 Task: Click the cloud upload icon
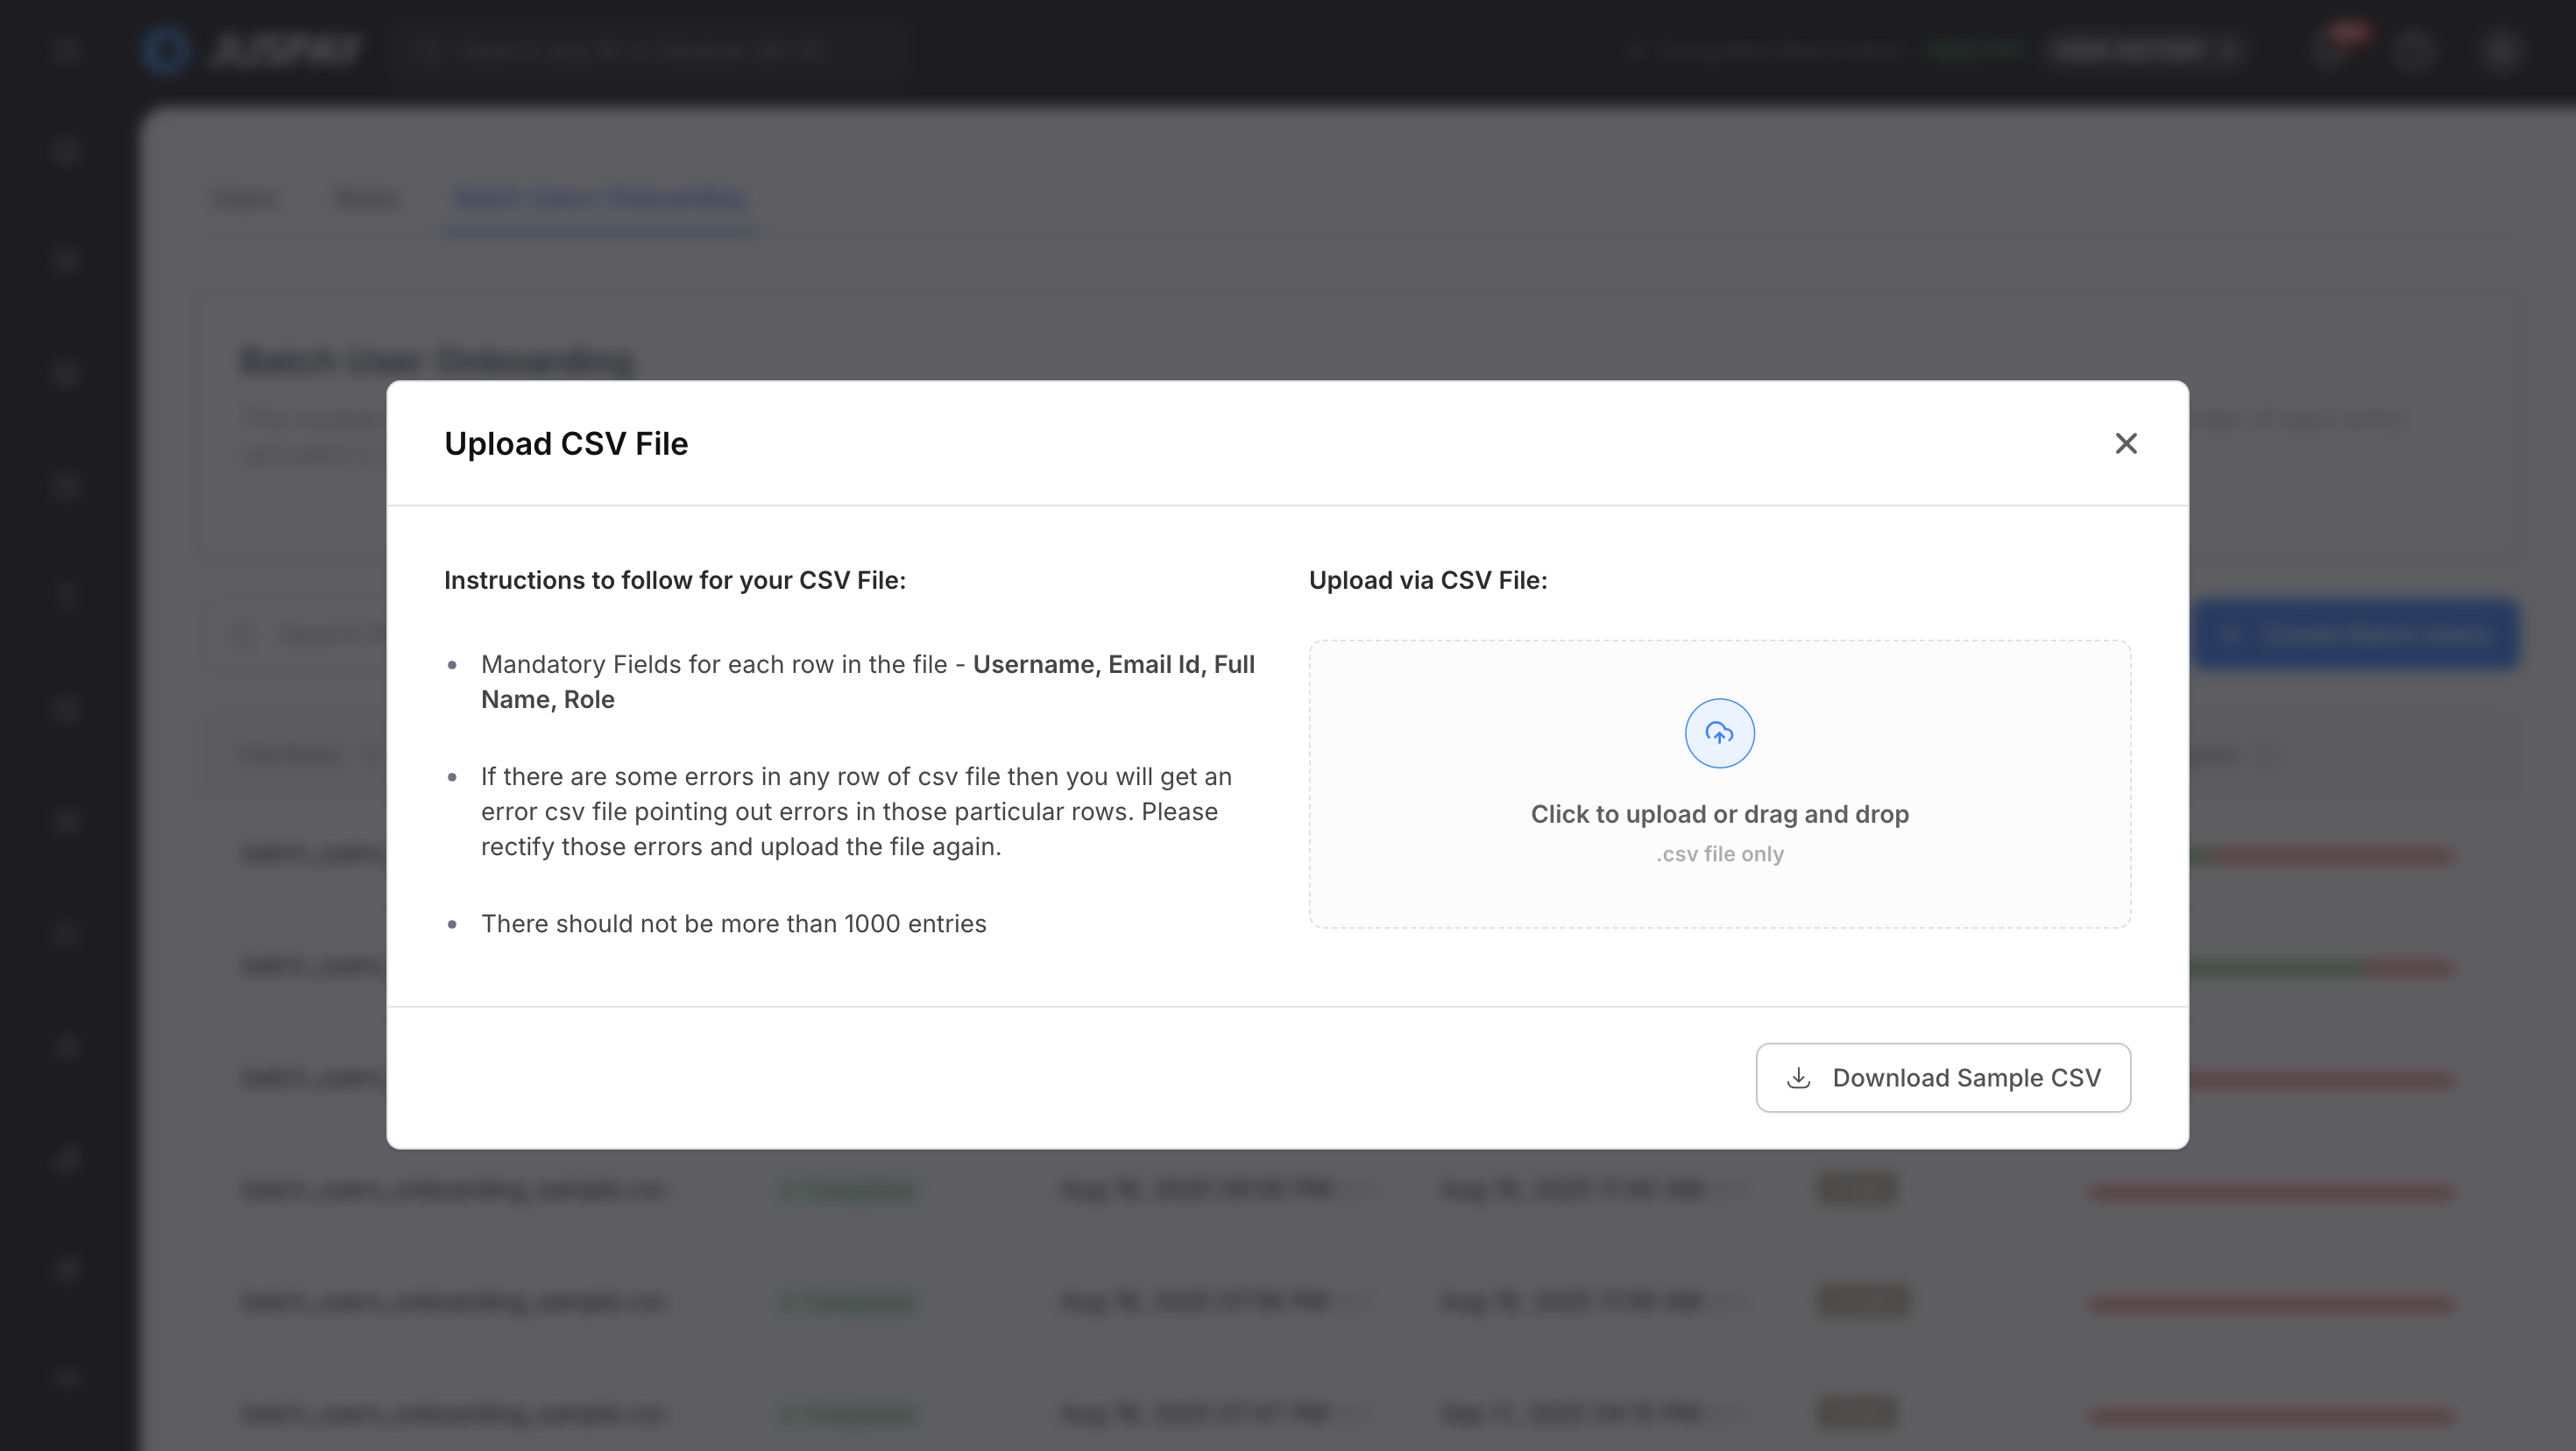[x=1719, y=733]
